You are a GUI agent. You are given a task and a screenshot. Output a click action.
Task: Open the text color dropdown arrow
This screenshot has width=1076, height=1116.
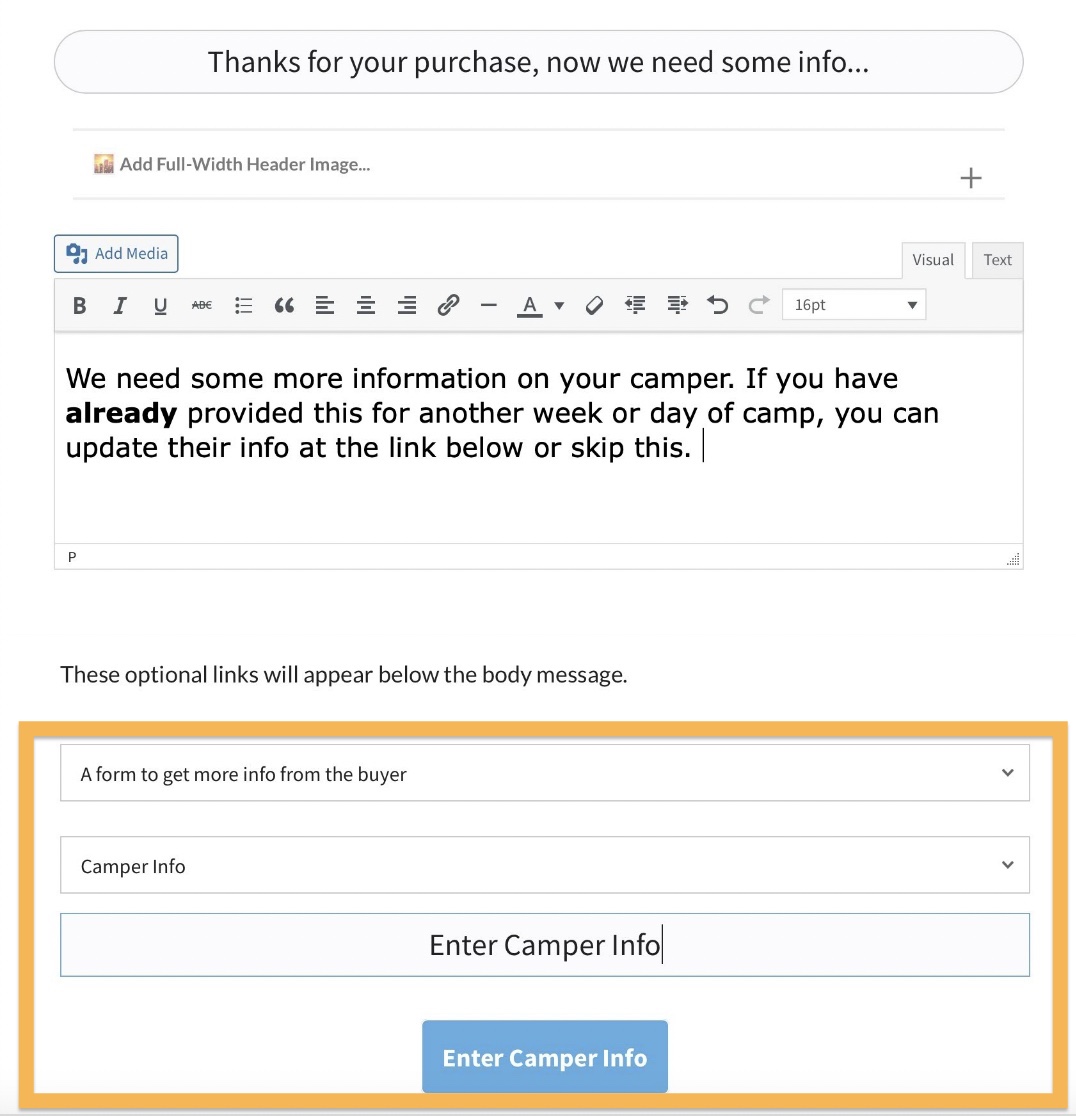[x=559, y=306]
